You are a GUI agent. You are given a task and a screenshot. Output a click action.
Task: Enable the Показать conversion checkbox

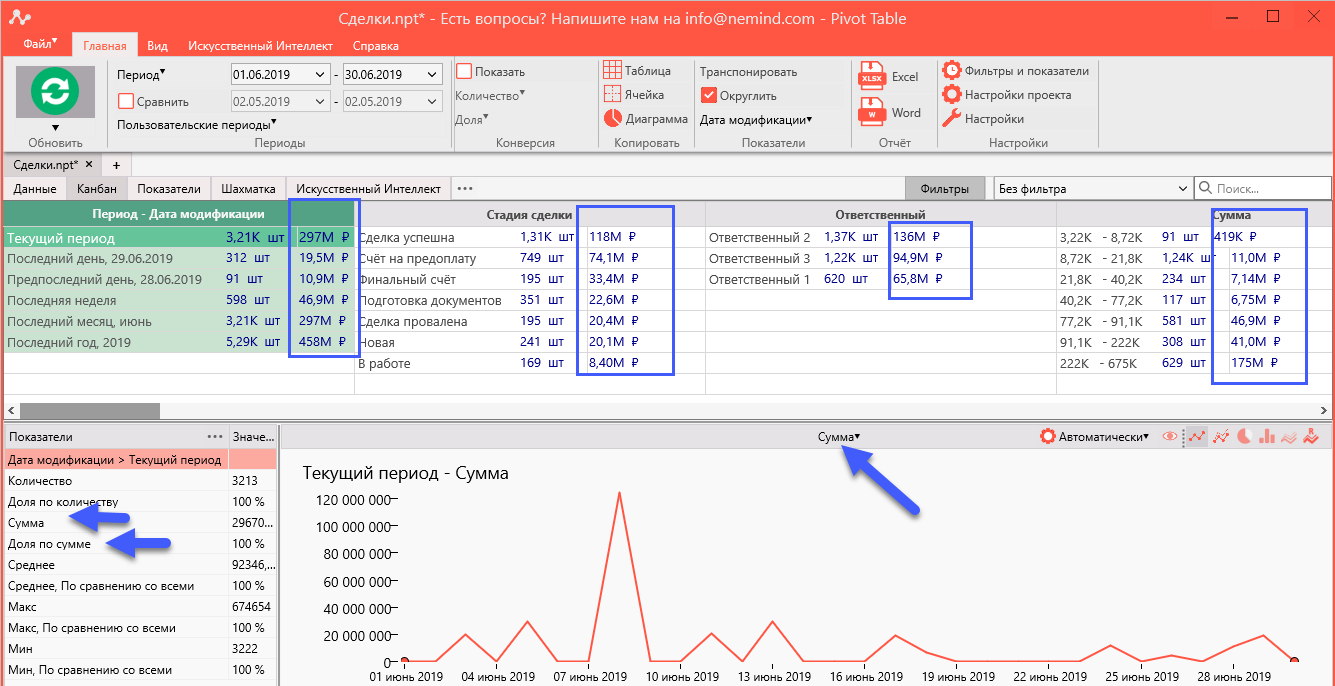pyautogui.click(x=464, y=71)
